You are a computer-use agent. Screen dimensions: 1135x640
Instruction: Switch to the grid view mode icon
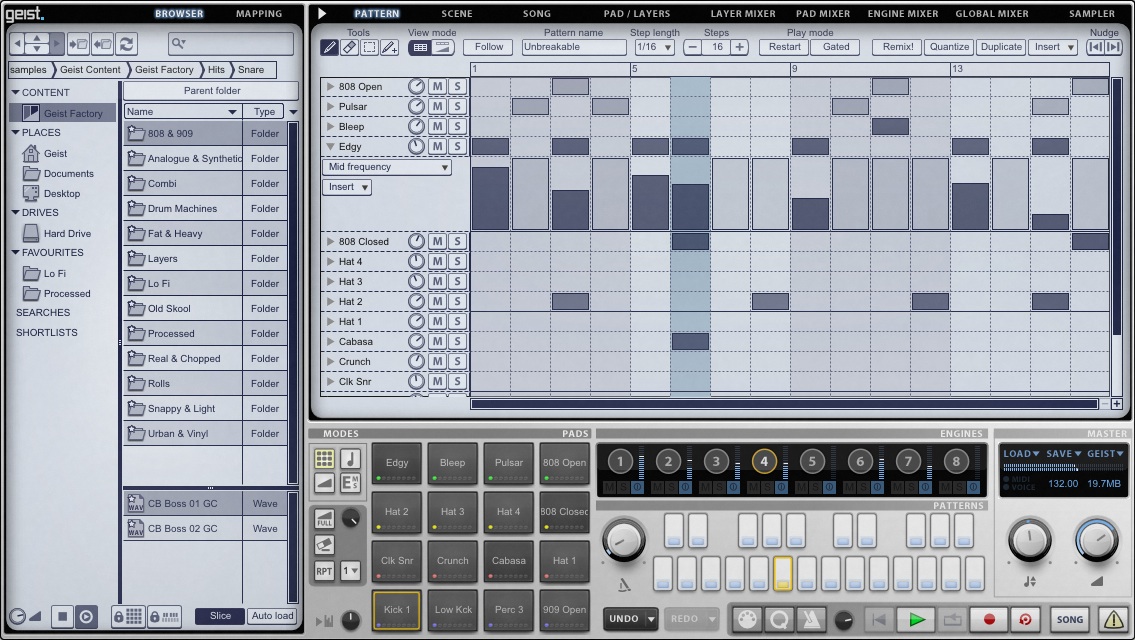pos(420,47)
